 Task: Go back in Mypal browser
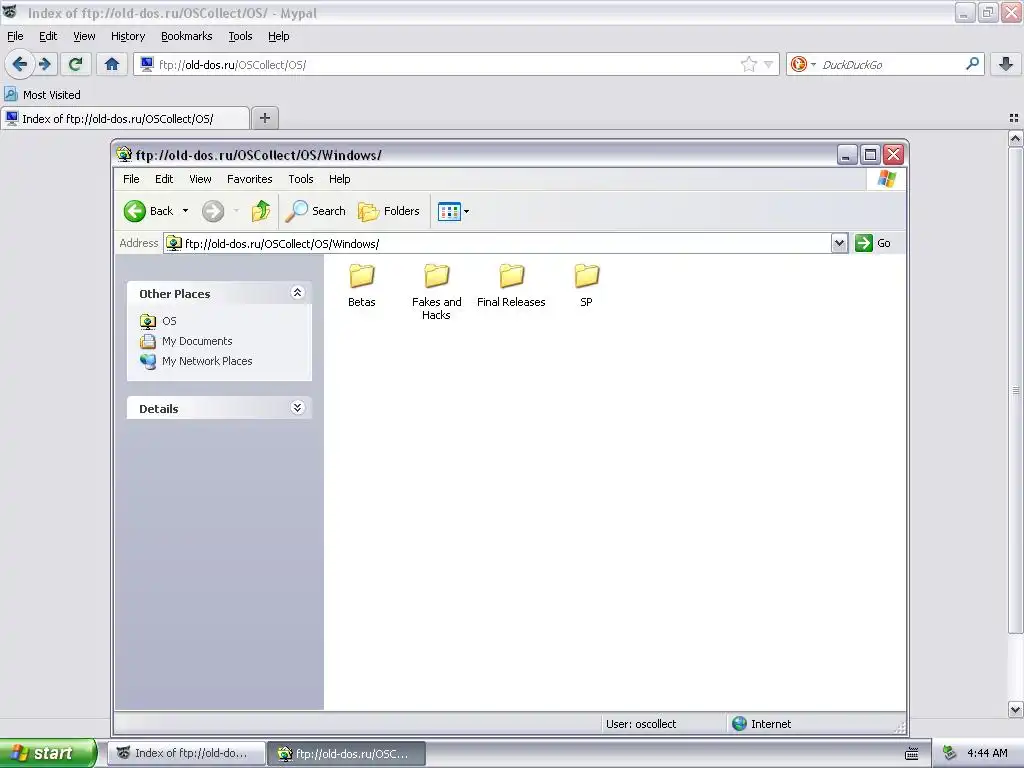click(20, 64)
